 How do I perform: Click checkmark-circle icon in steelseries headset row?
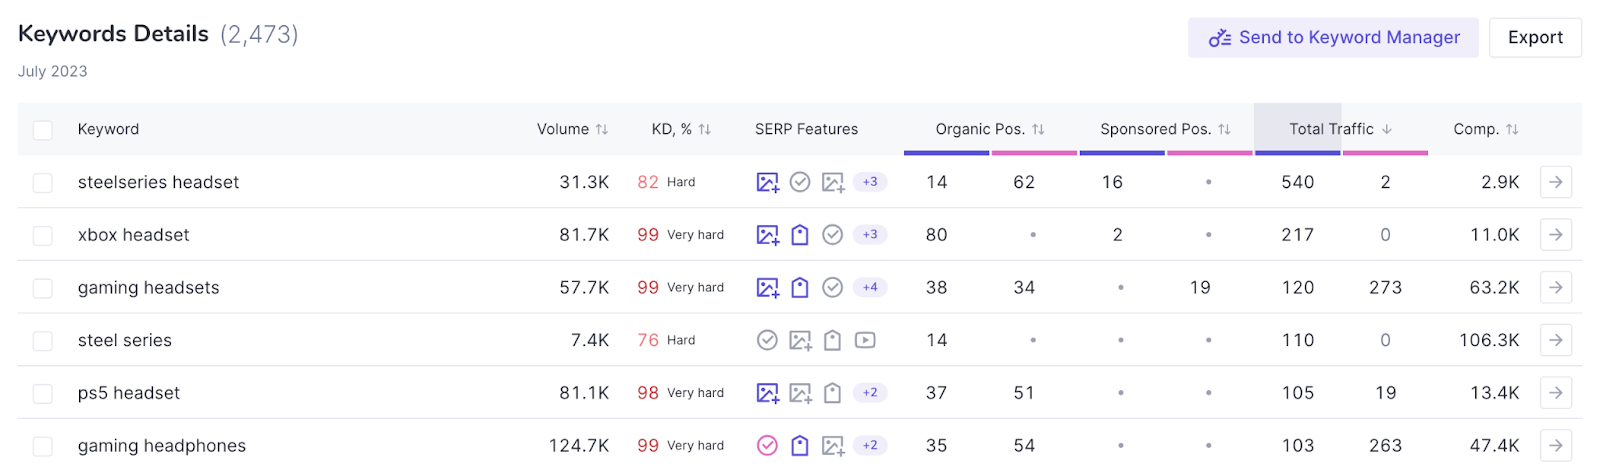800,182
